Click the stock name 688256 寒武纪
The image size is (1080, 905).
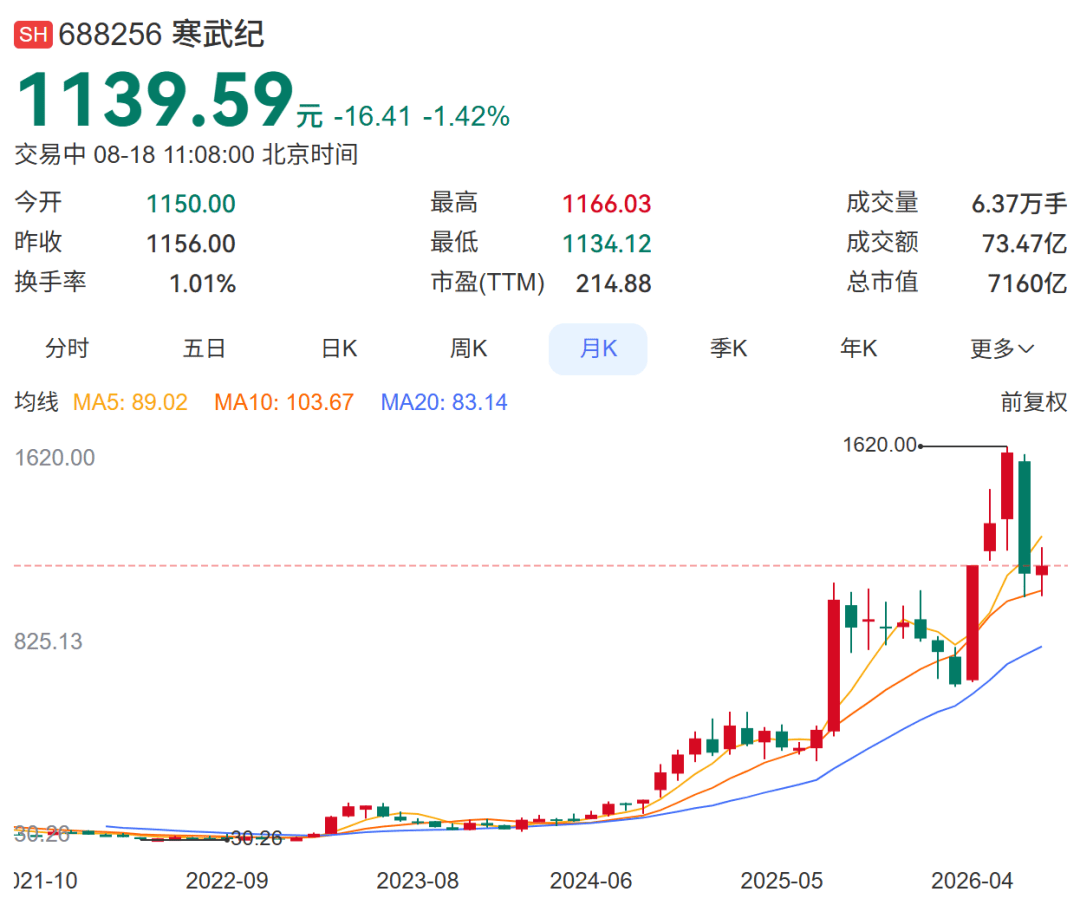(x=161, y=34)
